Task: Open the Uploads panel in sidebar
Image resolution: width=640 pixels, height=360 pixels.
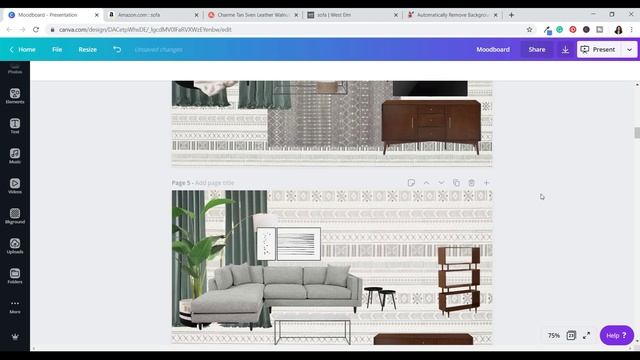Action: tap(15, 246)
